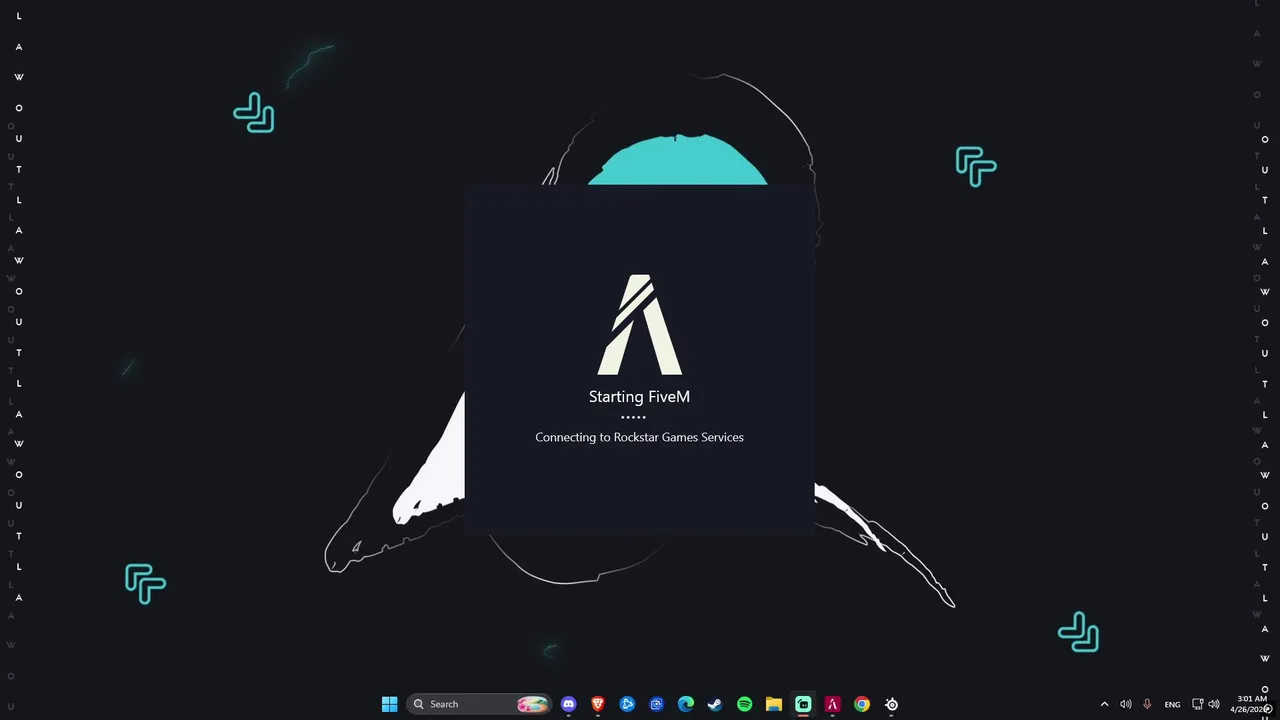Launch Discord from the taskbar

point(569,704)
